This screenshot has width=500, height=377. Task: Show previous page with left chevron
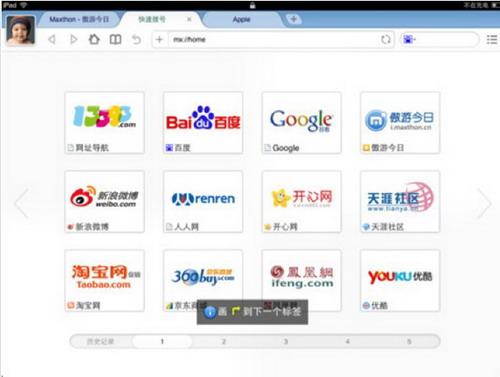click(22, 203)
